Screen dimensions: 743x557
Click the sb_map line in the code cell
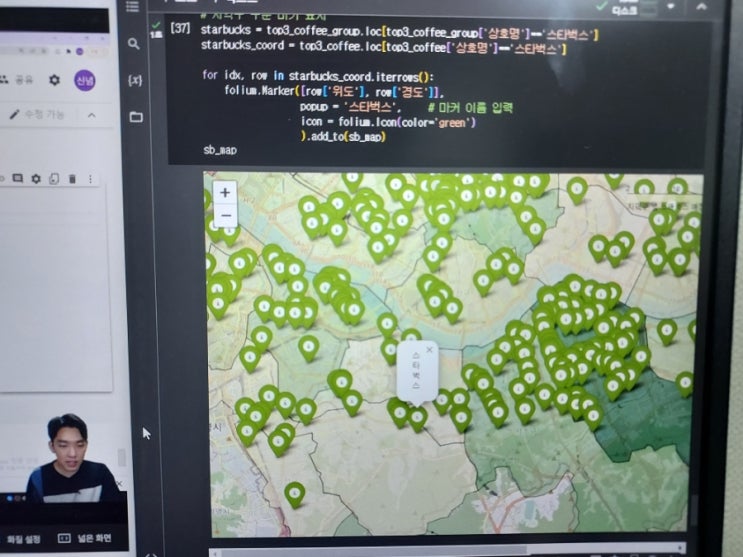[220, 150]
